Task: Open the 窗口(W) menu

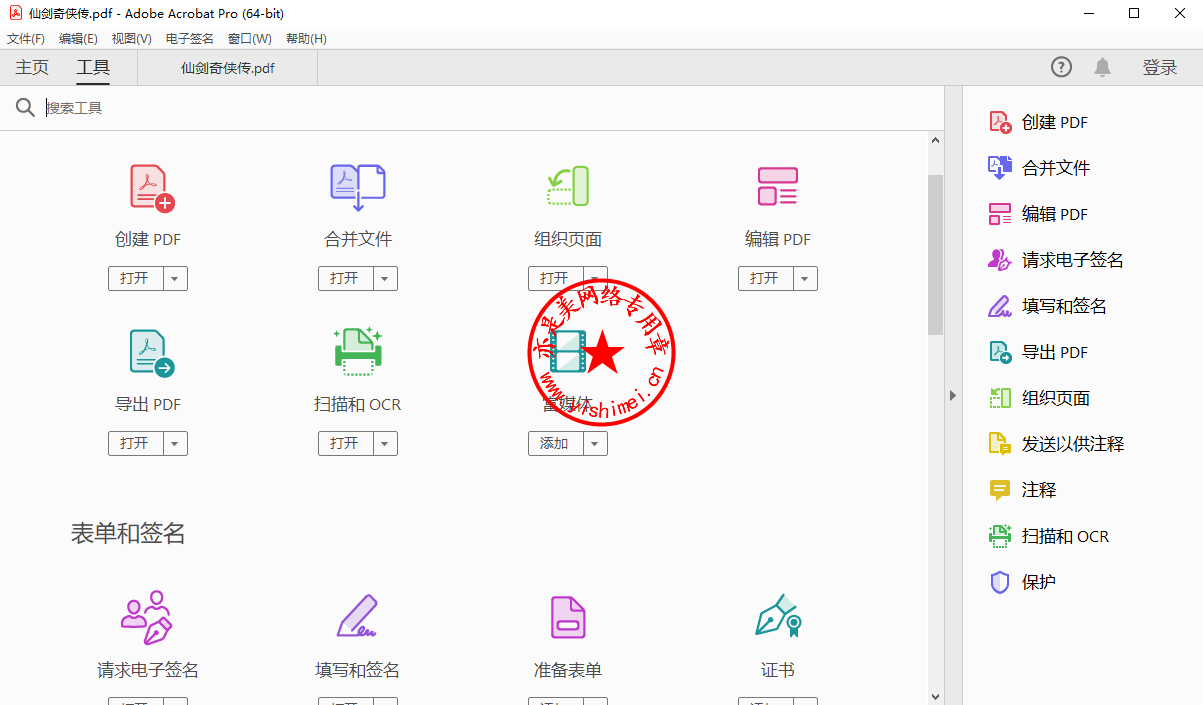Action: click(249, 38)
